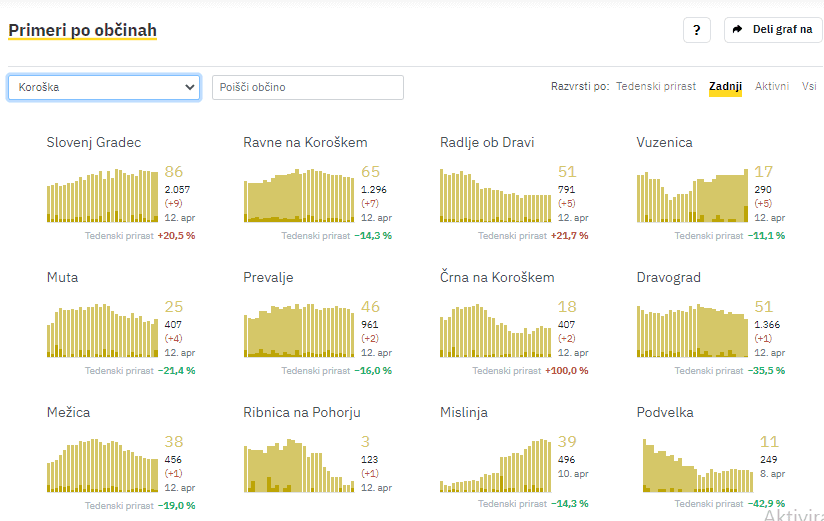Click the share arrow icon
This screenshot has height=521, width=824.
point(738,30)
